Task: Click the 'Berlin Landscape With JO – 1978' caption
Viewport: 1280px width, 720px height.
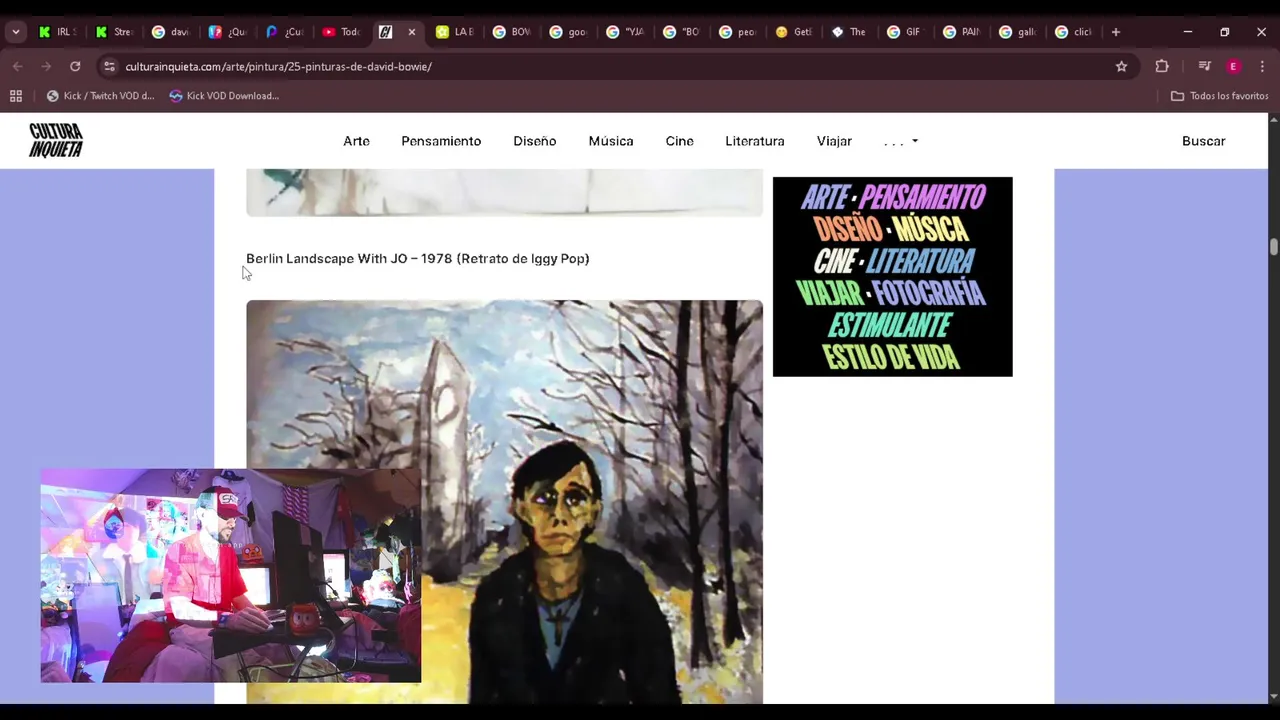Action: tap(417, 259)
